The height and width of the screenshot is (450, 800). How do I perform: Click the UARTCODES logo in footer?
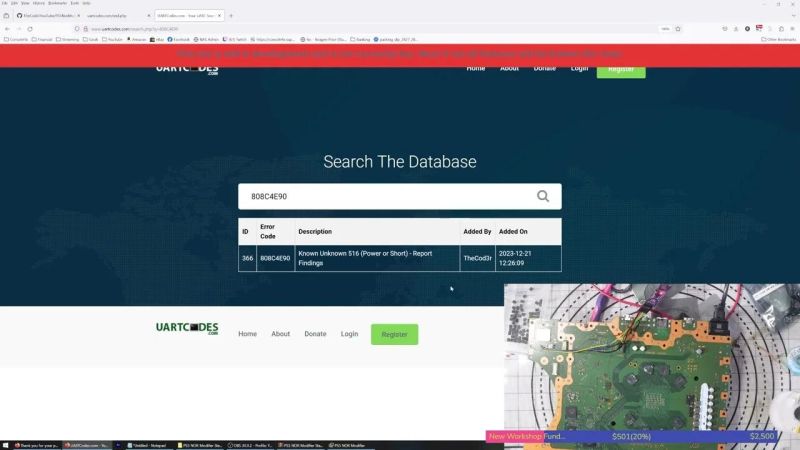tap(187, 328)
